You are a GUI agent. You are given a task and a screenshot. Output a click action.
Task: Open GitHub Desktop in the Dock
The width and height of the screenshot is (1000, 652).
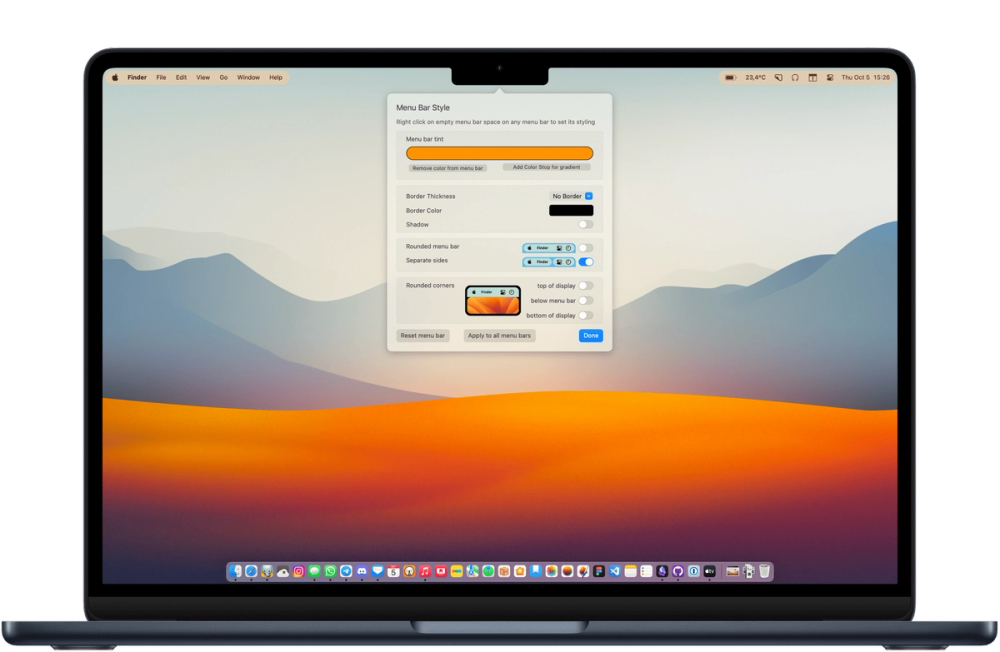(678, 571)
